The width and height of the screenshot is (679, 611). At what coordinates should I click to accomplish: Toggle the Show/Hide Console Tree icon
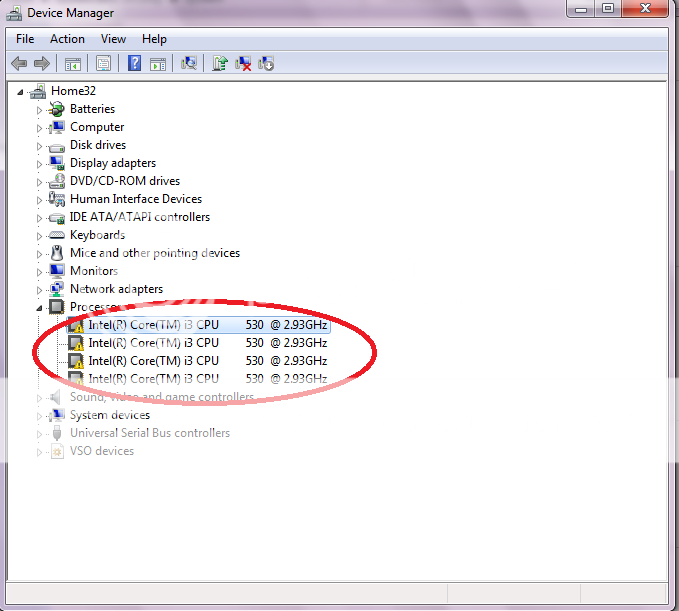click(73, 63)
